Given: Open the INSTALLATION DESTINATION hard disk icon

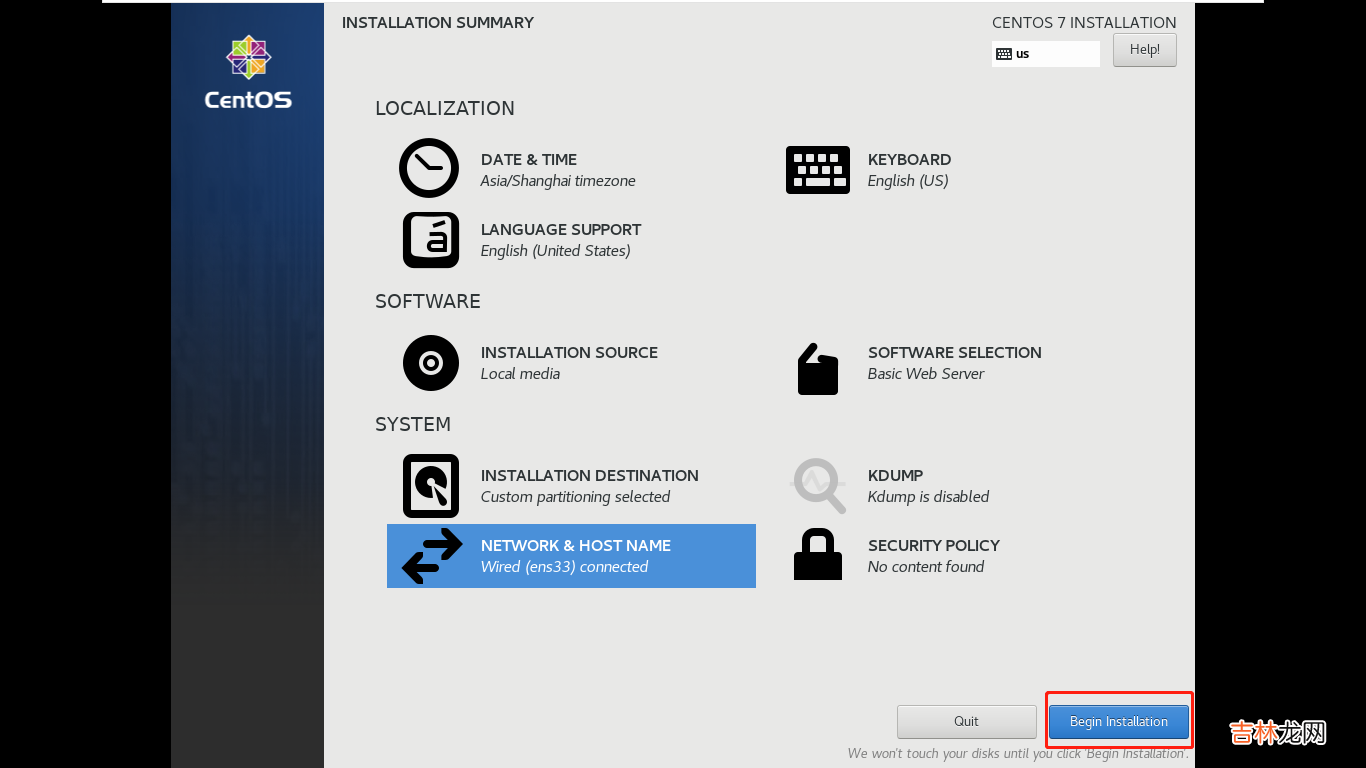Looking at the screenshot, I should click(x=430, y=486).
